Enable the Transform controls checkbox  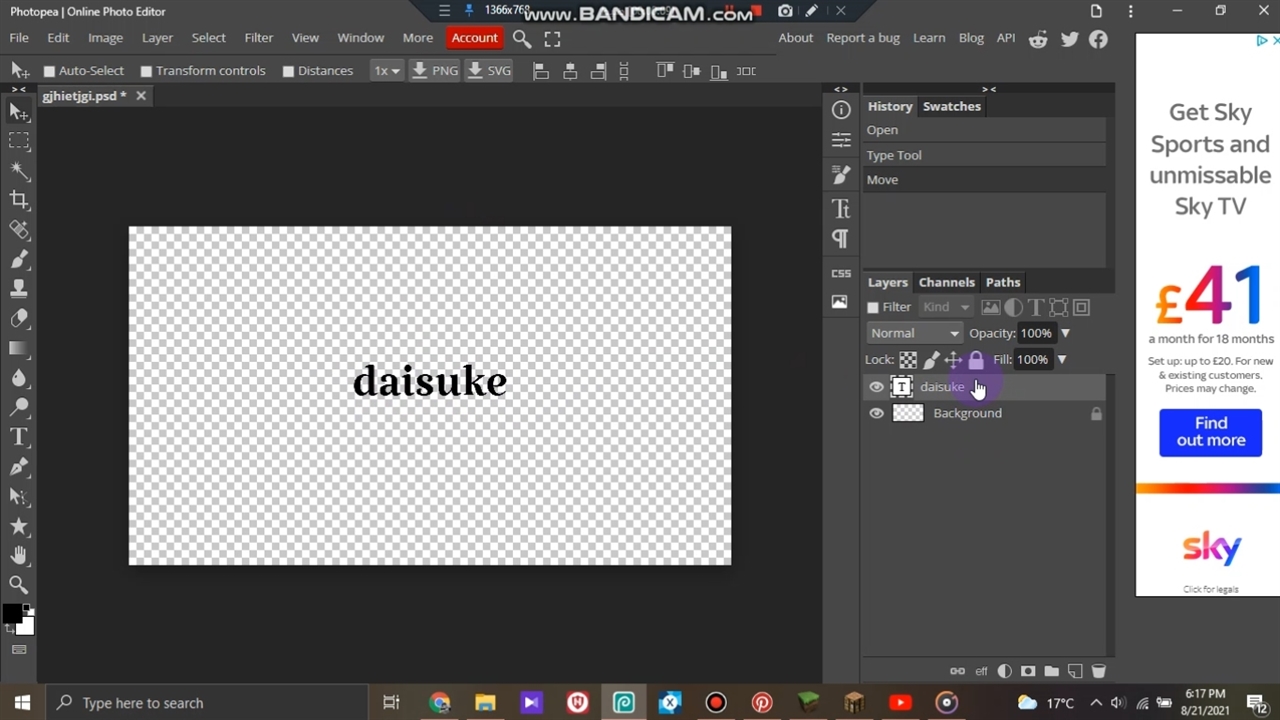tap(146, 71)
